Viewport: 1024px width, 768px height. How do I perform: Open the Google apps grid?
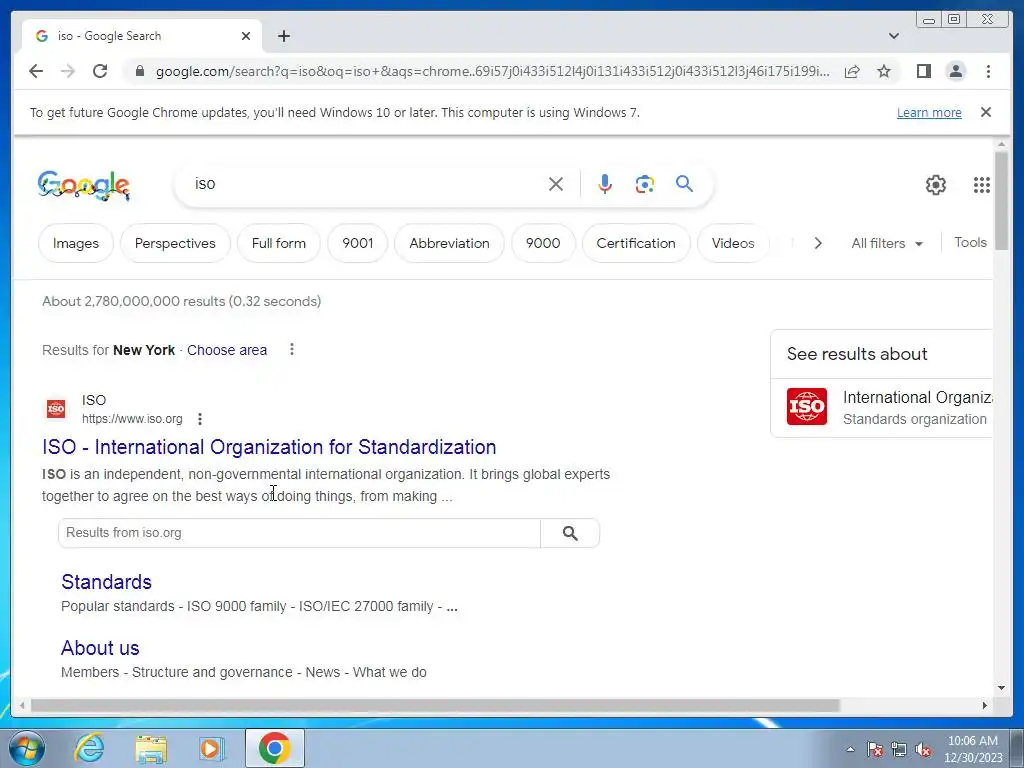click(x=981, y=185)
